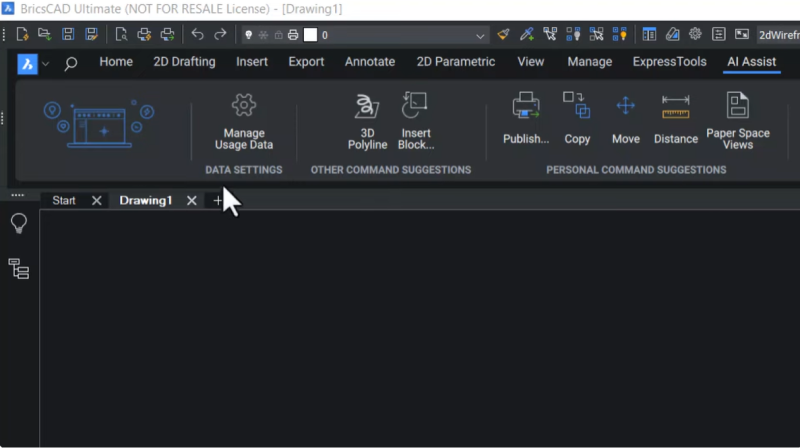Open the layer dropdown list
The image size is (800, 448).
[480, 36]
